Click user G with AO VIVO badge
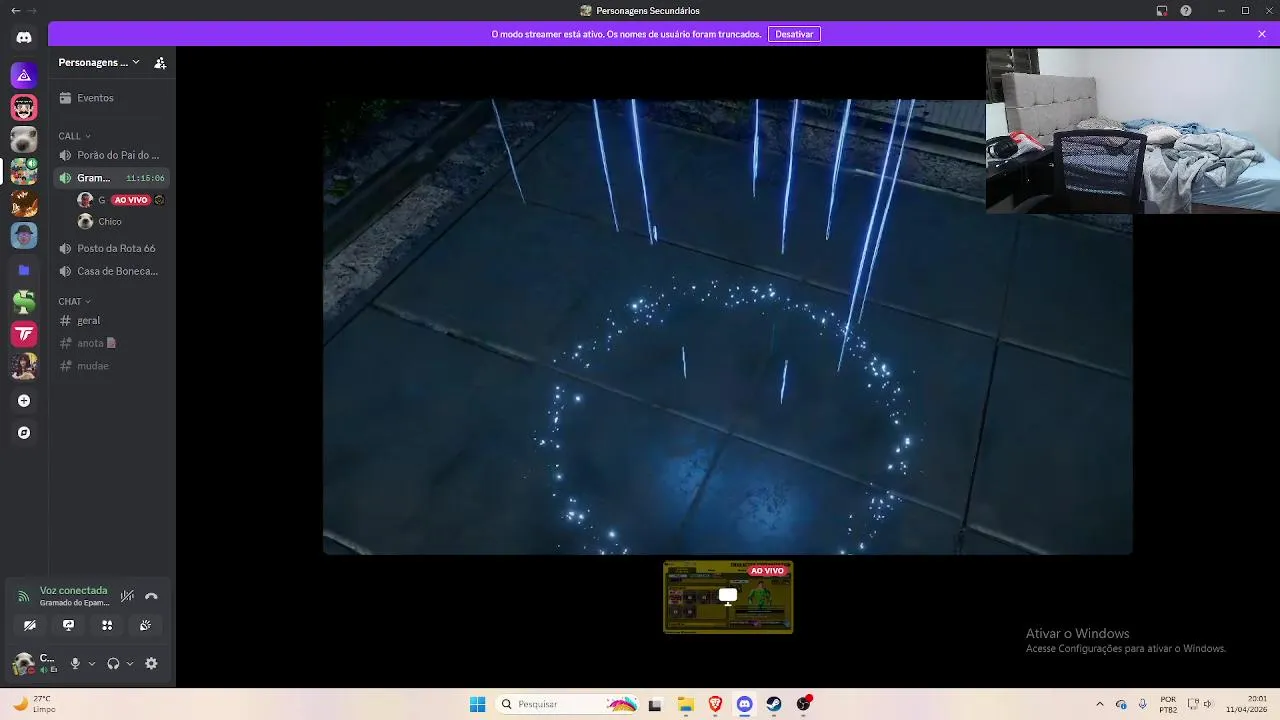The width and height of the screenshot is (1280, 720). pyautogui.click(x=120, y=200)
